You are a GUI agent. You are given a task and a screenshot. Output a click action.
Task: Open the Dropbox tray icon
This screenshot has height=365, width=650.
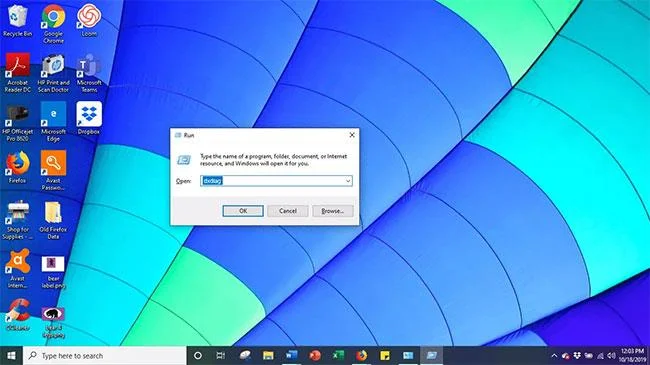pyautogui.click(x=577, y=356)
